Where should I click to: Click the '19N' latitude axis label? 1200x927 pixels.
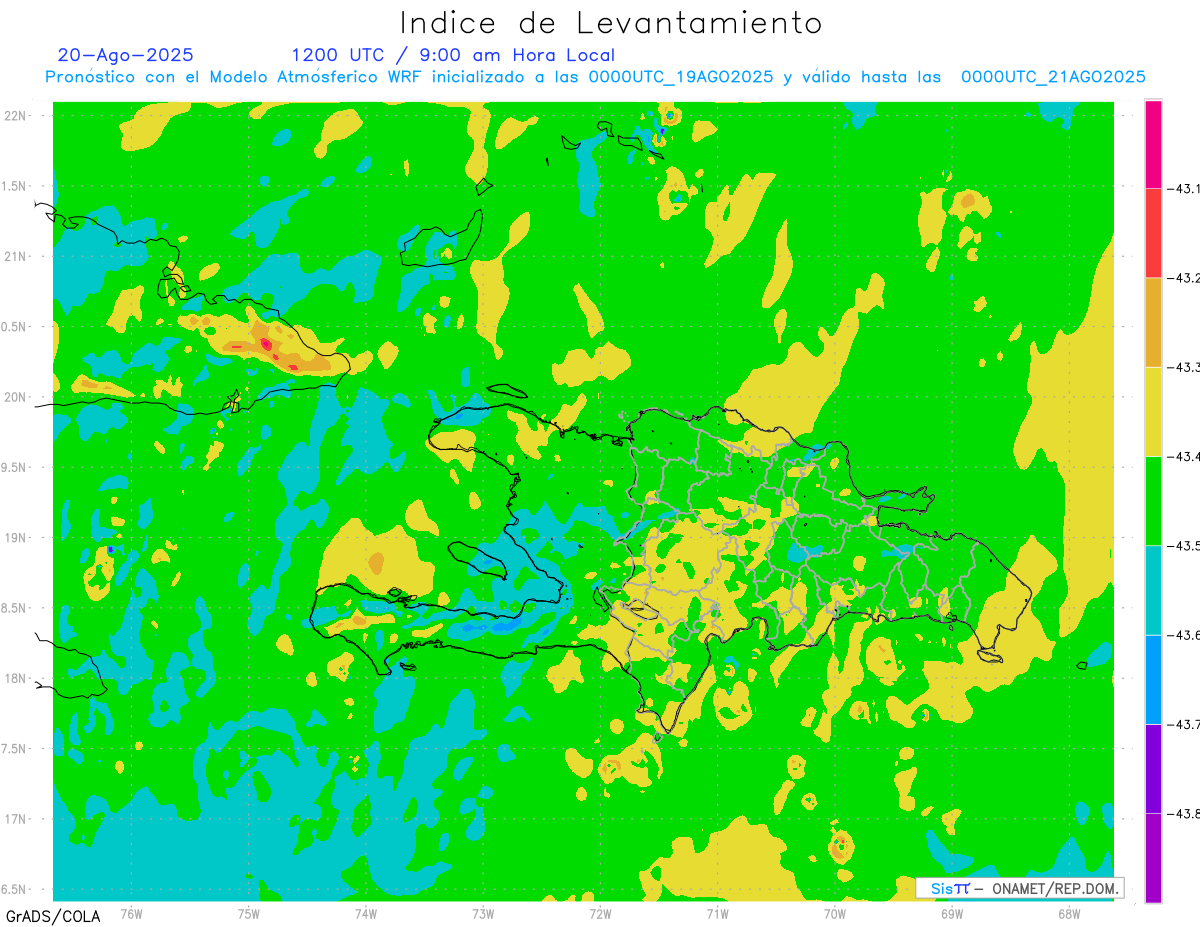(16, 538)
